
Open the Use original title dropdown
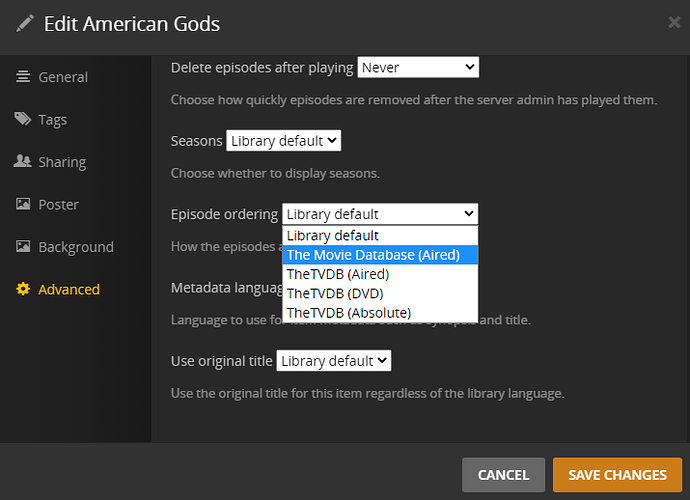[334, 360]
